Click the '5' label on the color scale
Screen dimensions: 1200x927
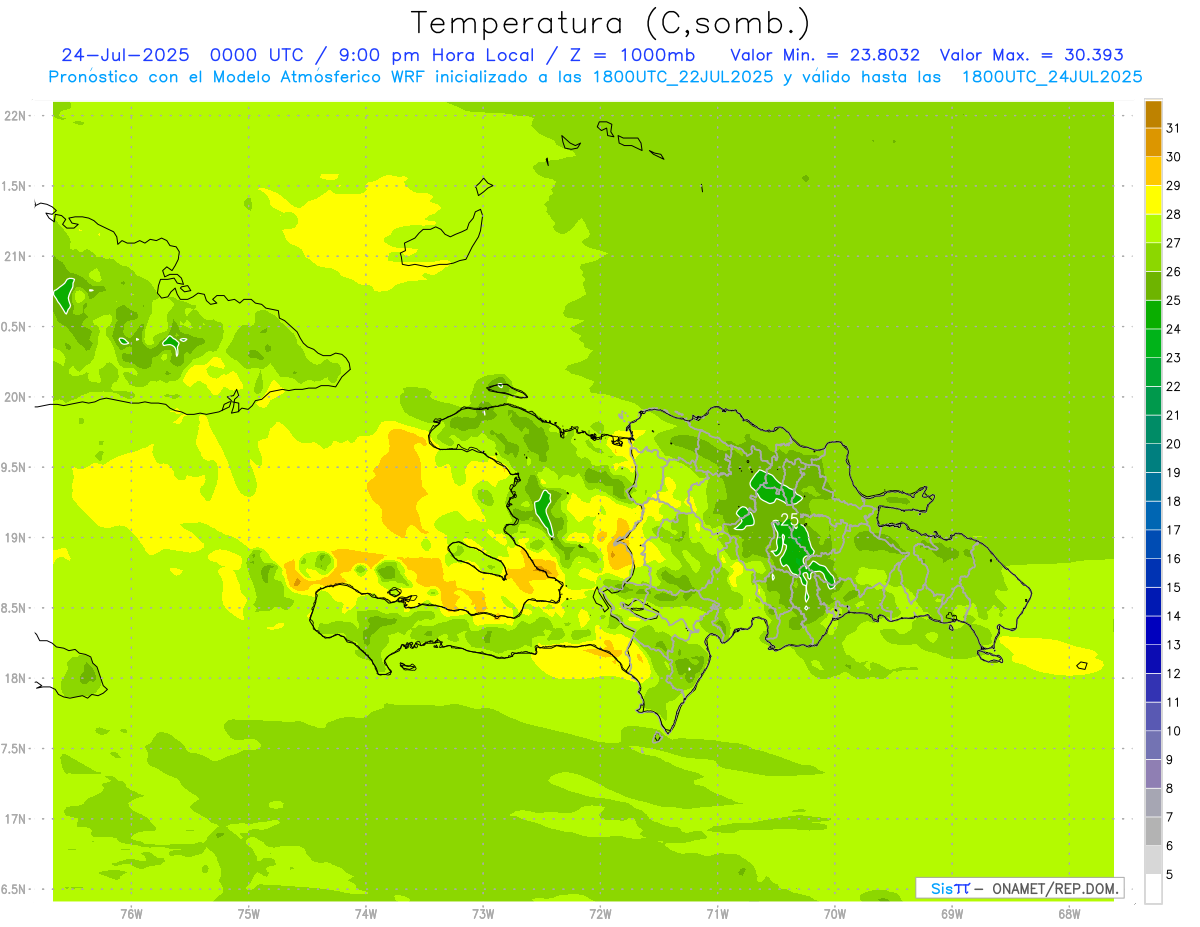pos(1170,875)
